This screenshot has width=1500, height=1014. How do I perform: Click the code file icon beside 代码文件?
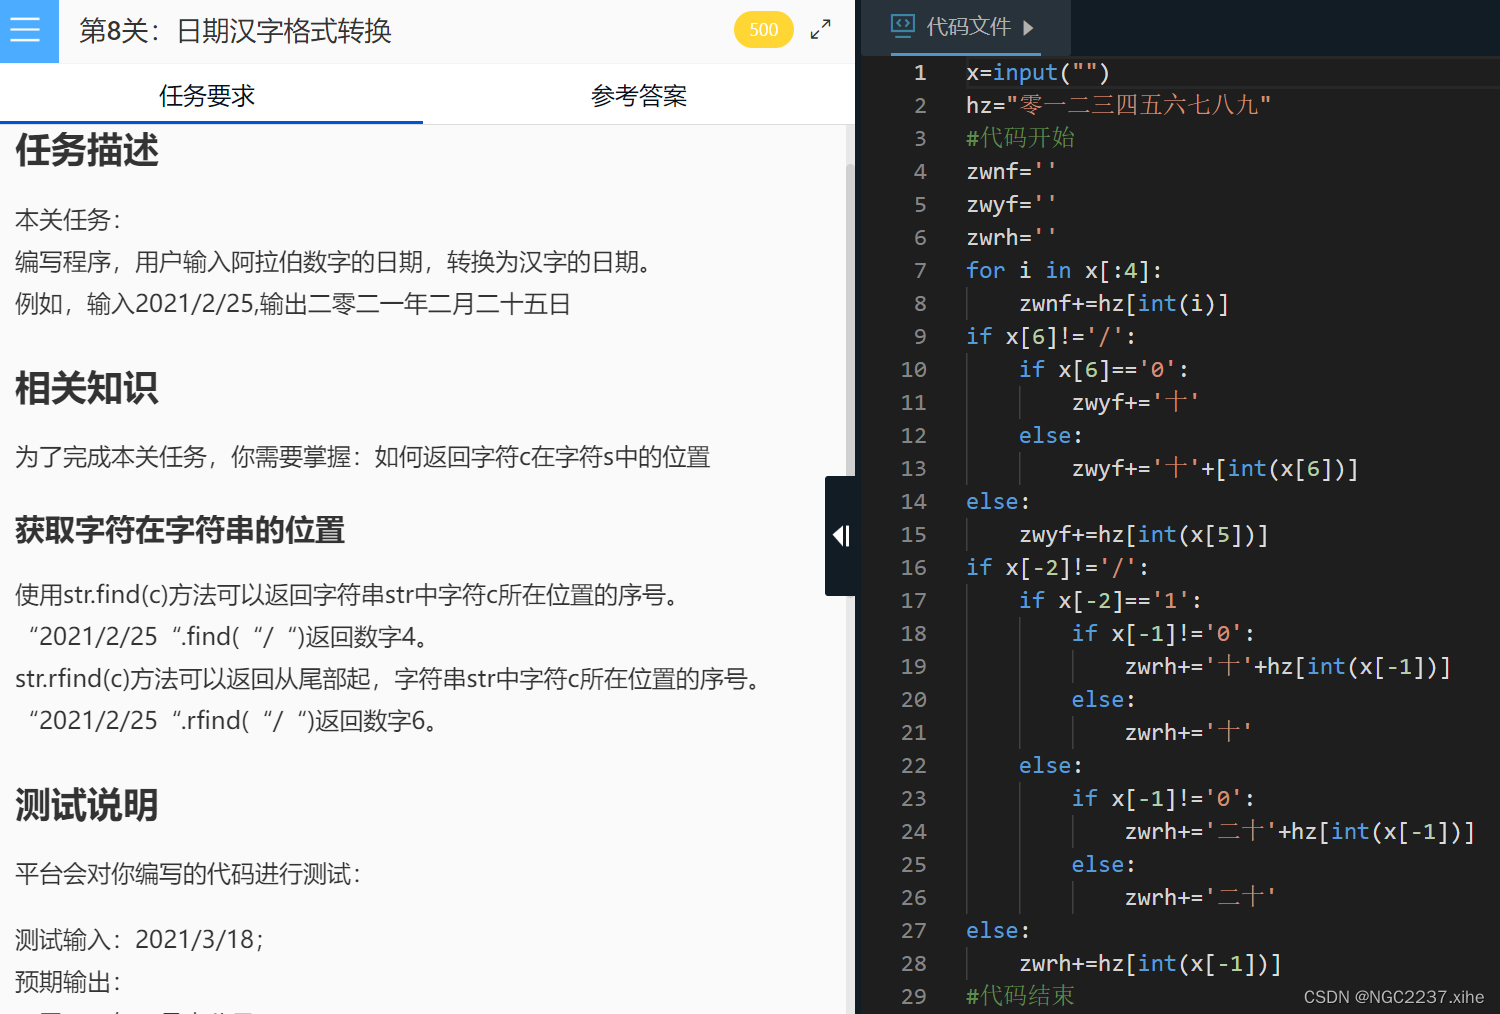pyautogui.click(x=901, y=28)
